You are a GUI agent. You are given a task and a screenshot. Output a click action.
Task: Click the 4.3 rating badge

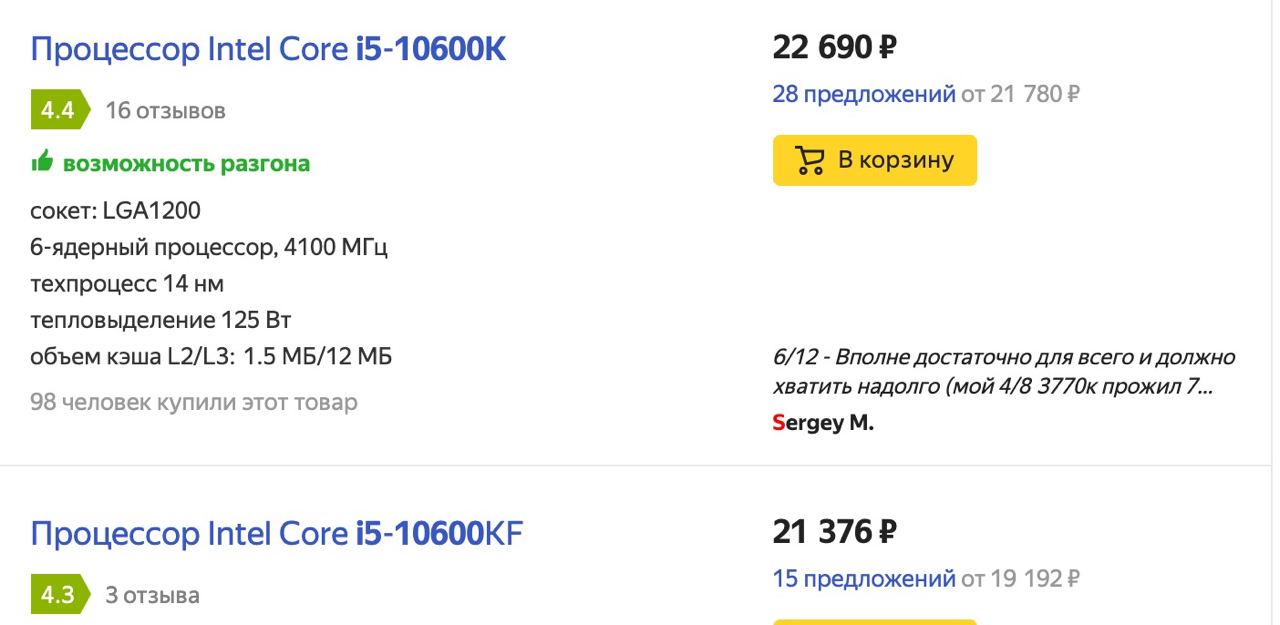pyautogui.click(x=59, y=595)
